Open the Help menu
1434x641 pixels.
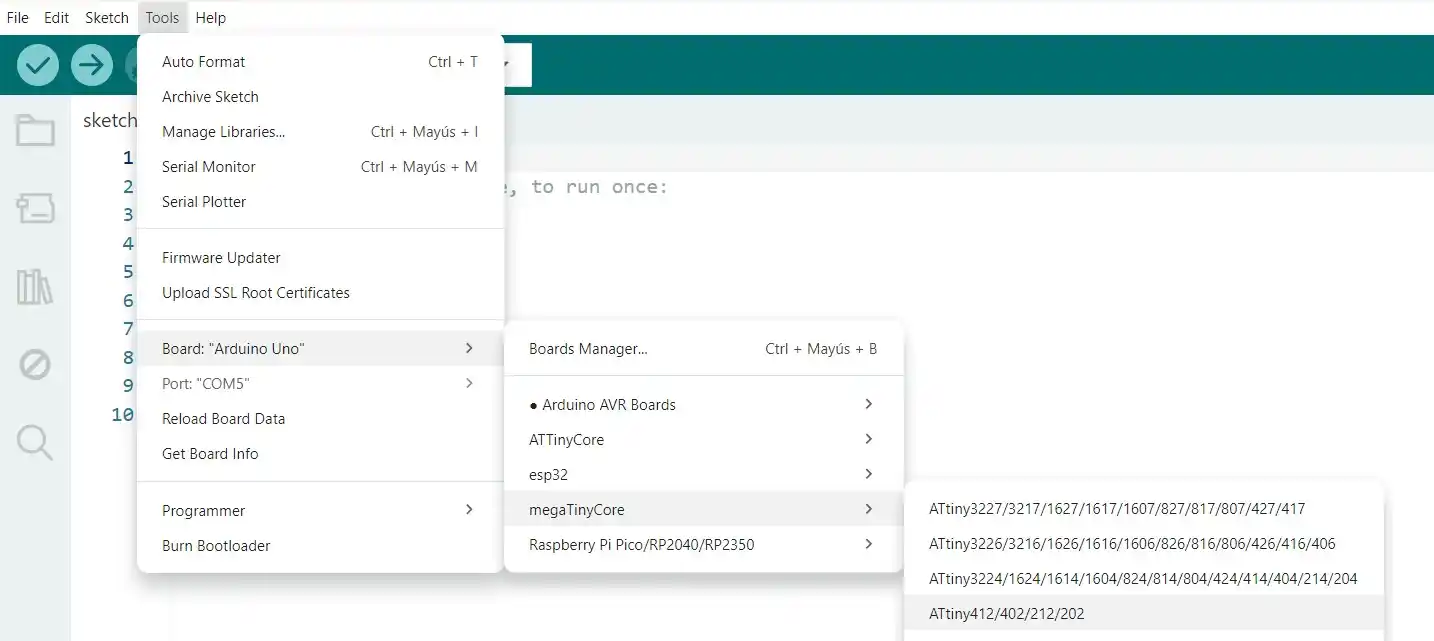coord(211,17)
